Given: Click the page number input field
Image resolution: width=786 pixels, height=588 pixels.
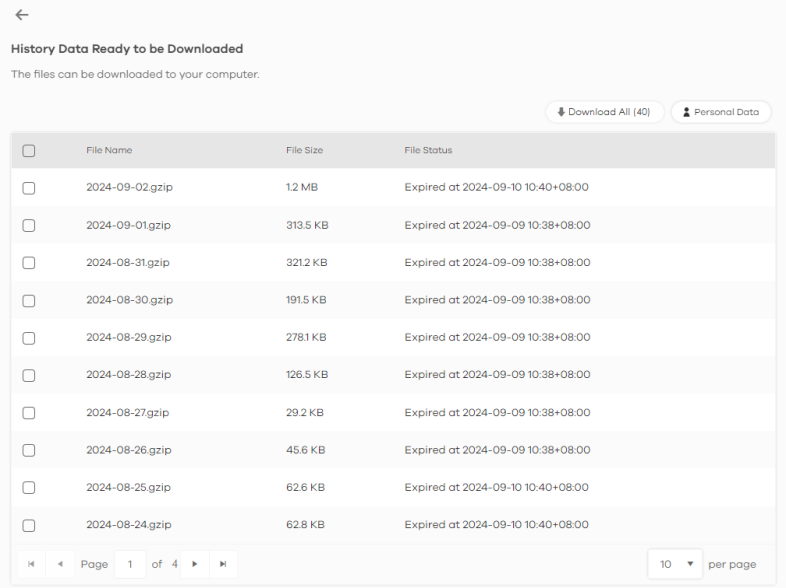Looking at the screenshot, I should tap(129, 564).
